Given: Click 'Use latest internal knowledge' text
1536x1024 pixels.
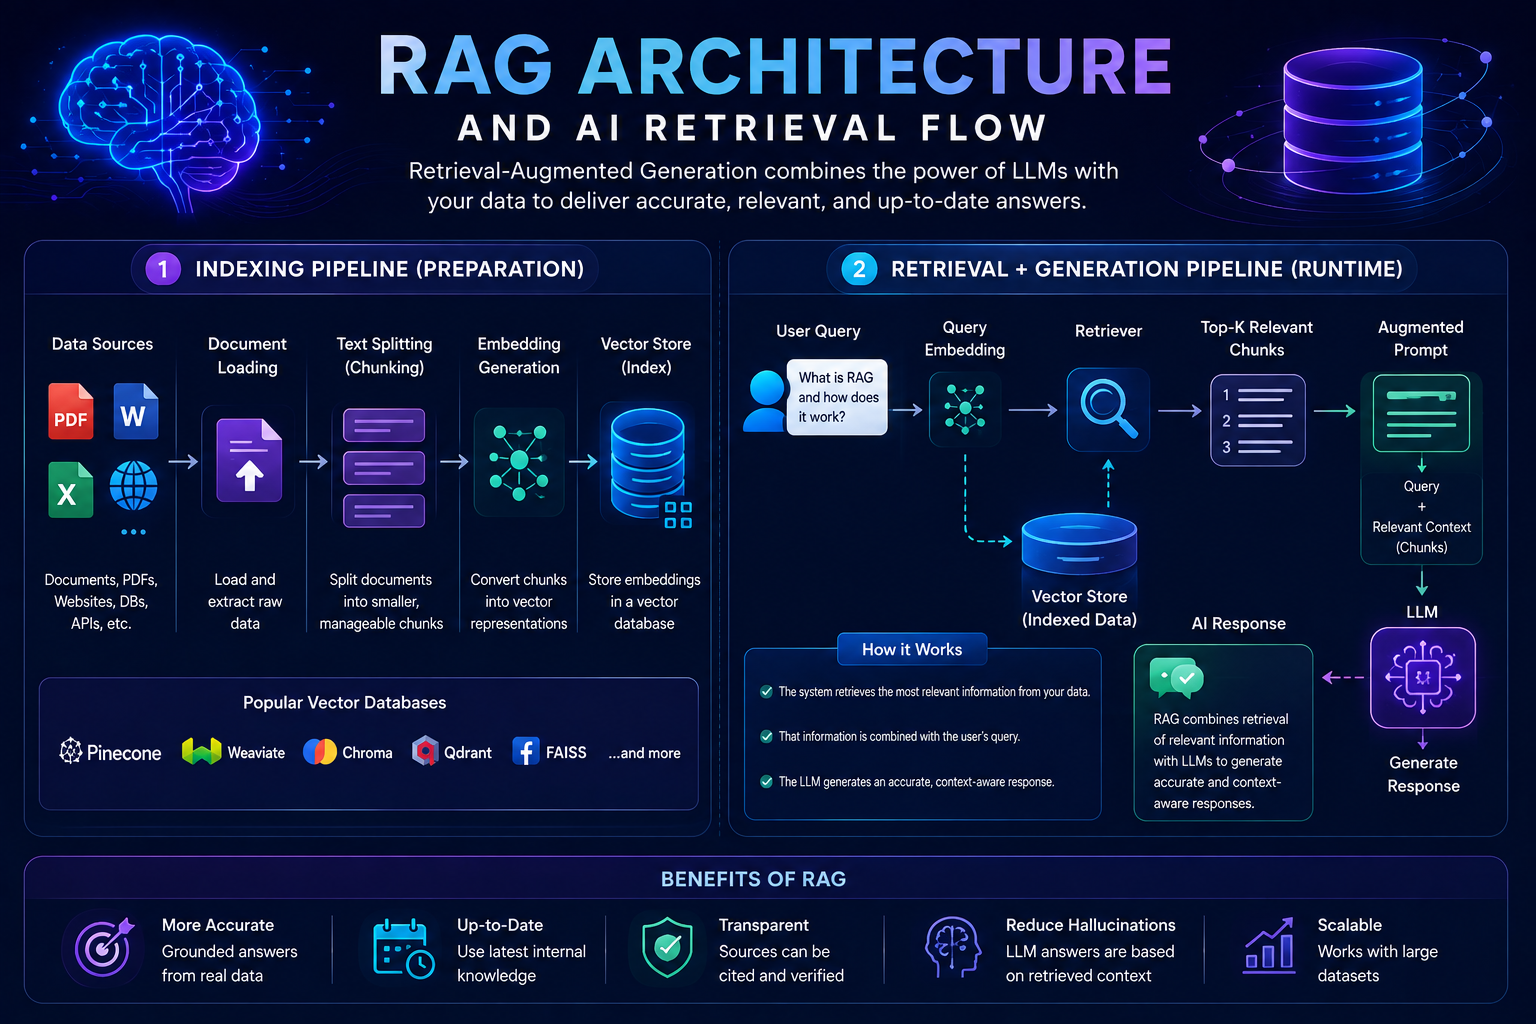Looking at the screenshot, I should (521, 963).
